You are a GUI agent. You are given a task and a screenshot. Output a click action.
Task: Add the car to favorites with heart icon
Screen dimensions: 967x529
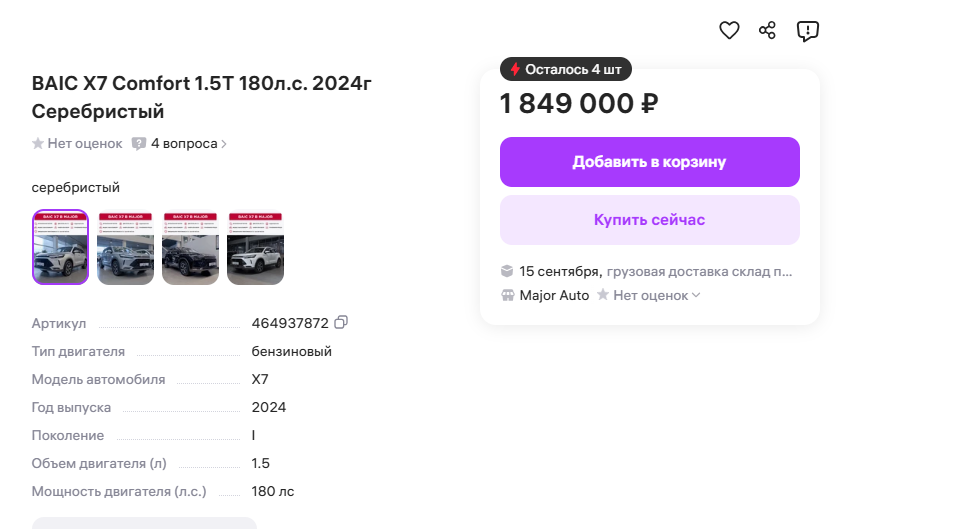tap(729, 31)
